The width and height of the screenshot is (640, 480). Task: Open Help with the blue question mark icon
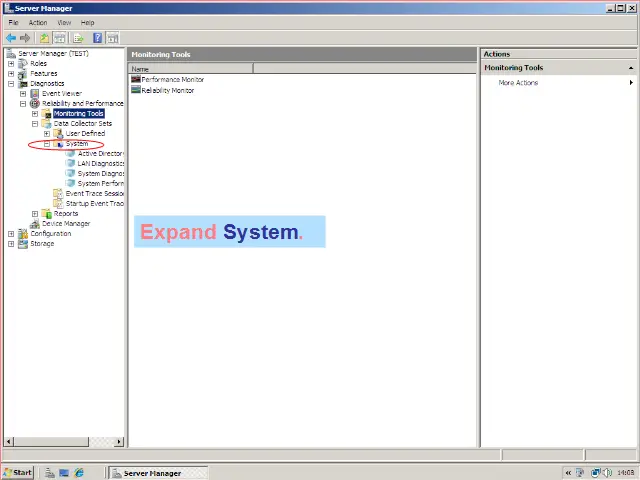coord(98,38)
